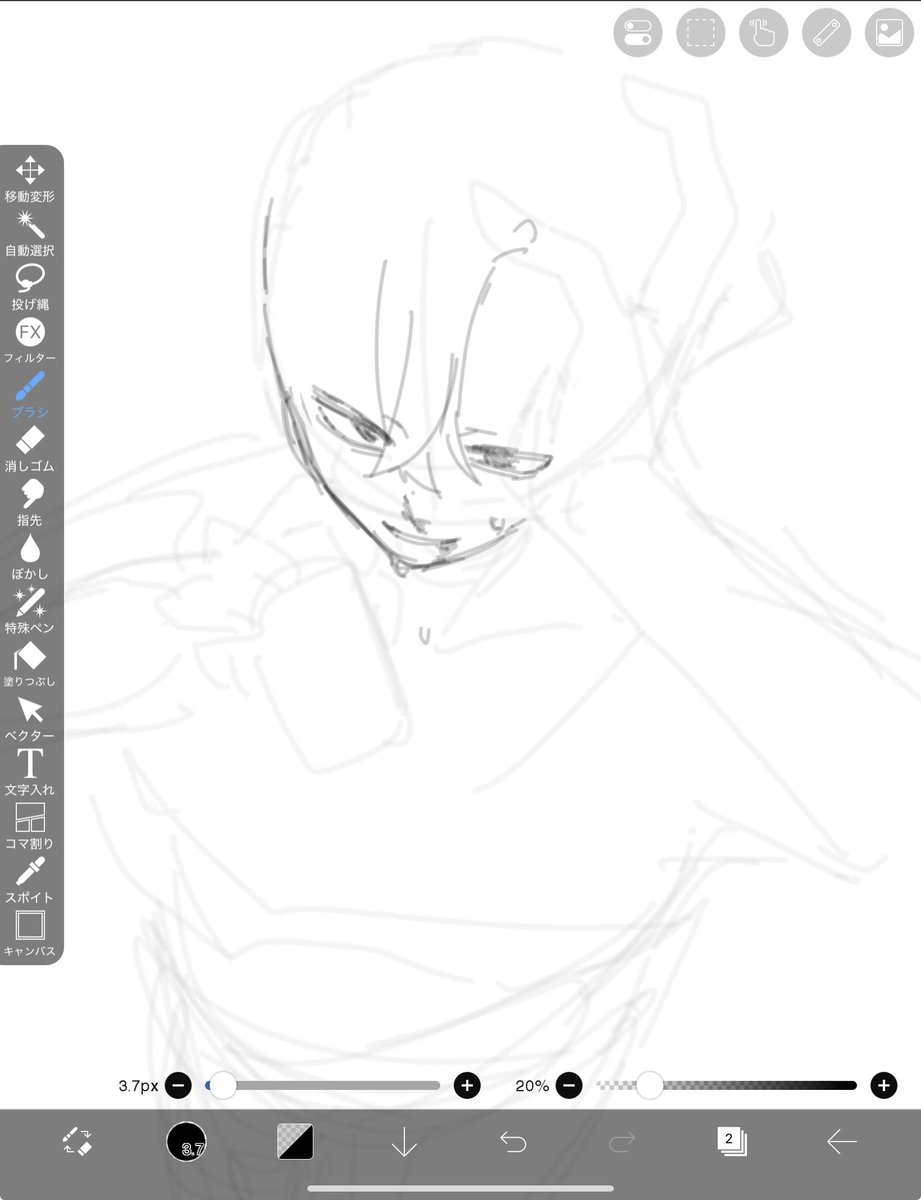Increase brush opacity with plus button
This screenshot has width=921, height=1200.
pyautogui.click(x=883, y=1085)
